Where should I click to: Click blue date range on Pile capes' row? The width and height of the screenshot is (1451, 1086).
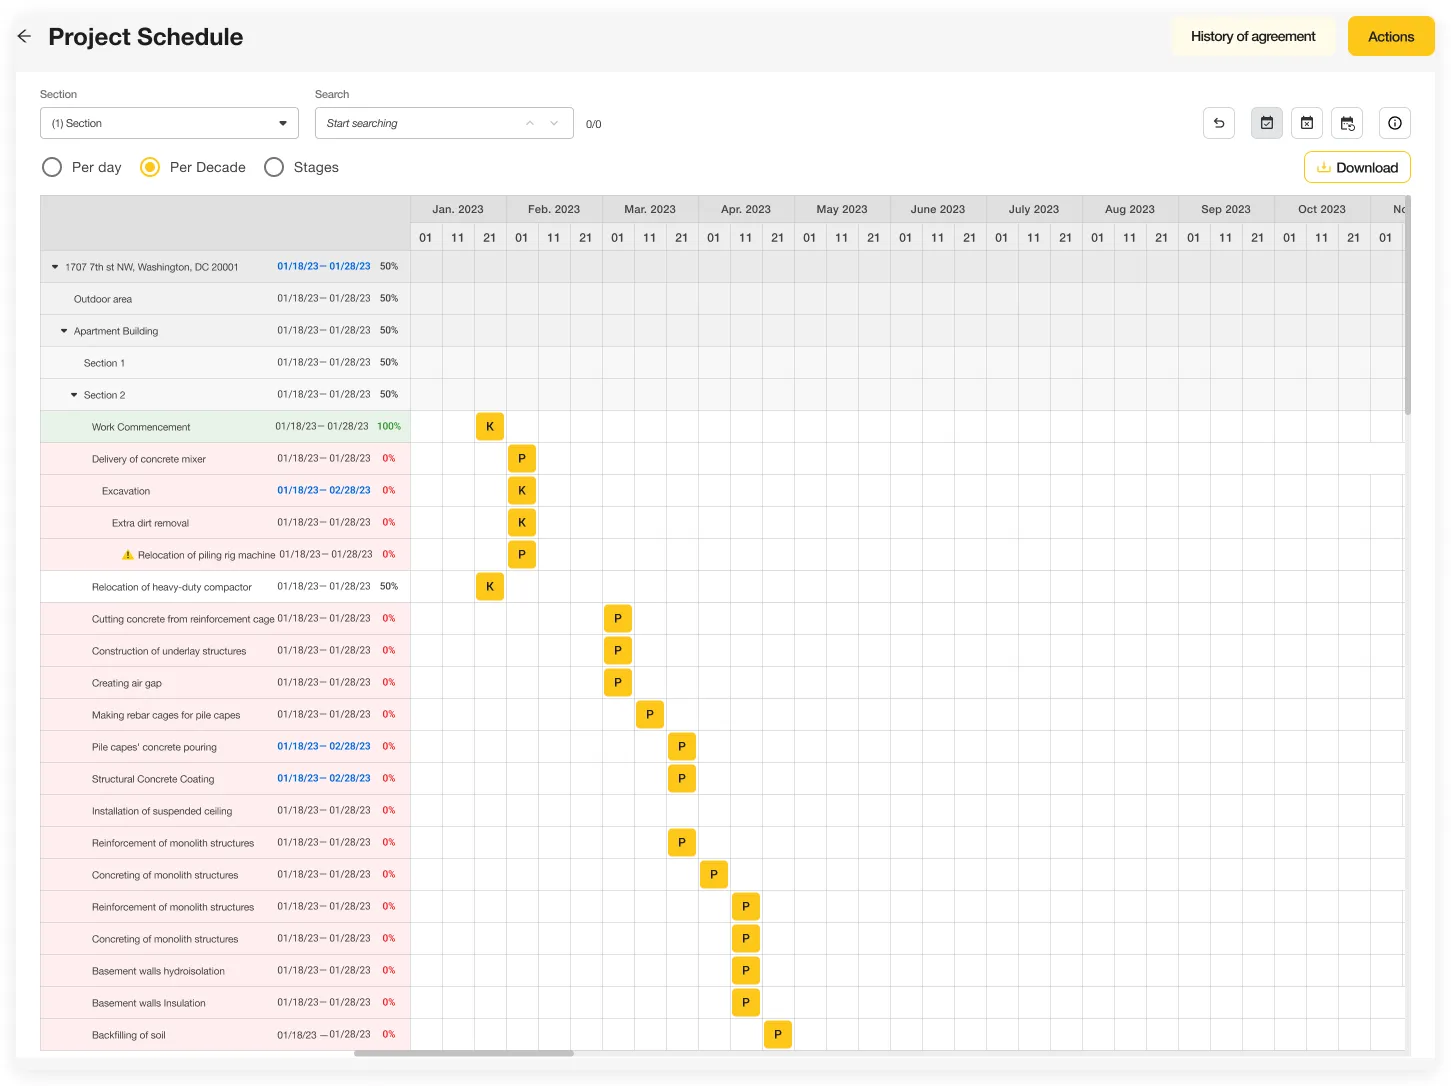(324, 746)
